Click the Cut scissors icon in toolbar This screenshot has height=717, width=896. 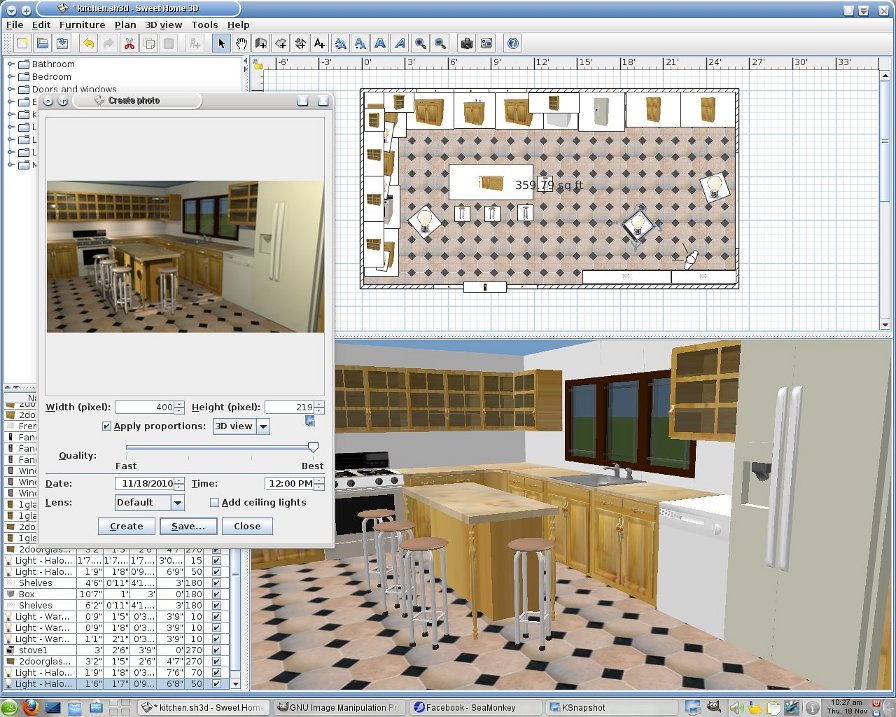[x=129, y=44]
